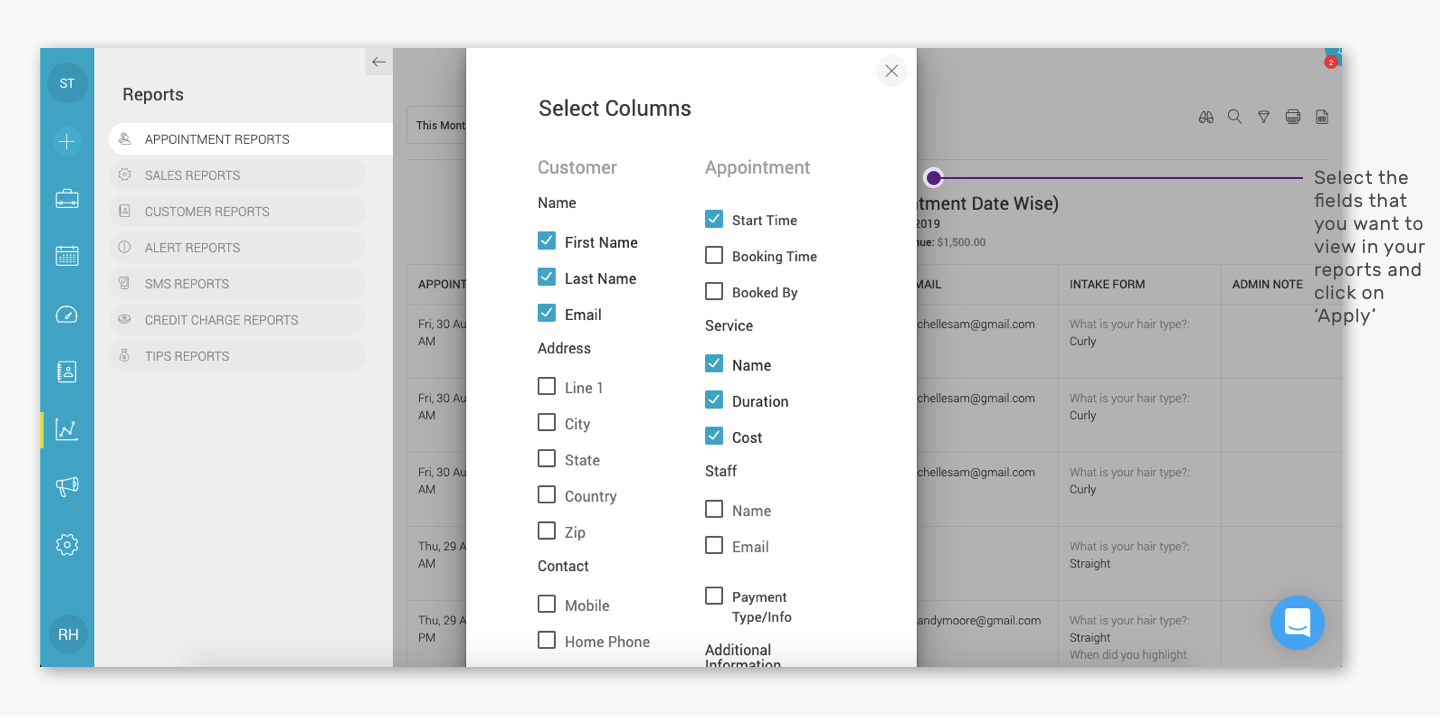Image resolution: width=1440 pixels, height=718 pixels.
Task: Open the chat bubble support widget
Action: pos(1297,623)
